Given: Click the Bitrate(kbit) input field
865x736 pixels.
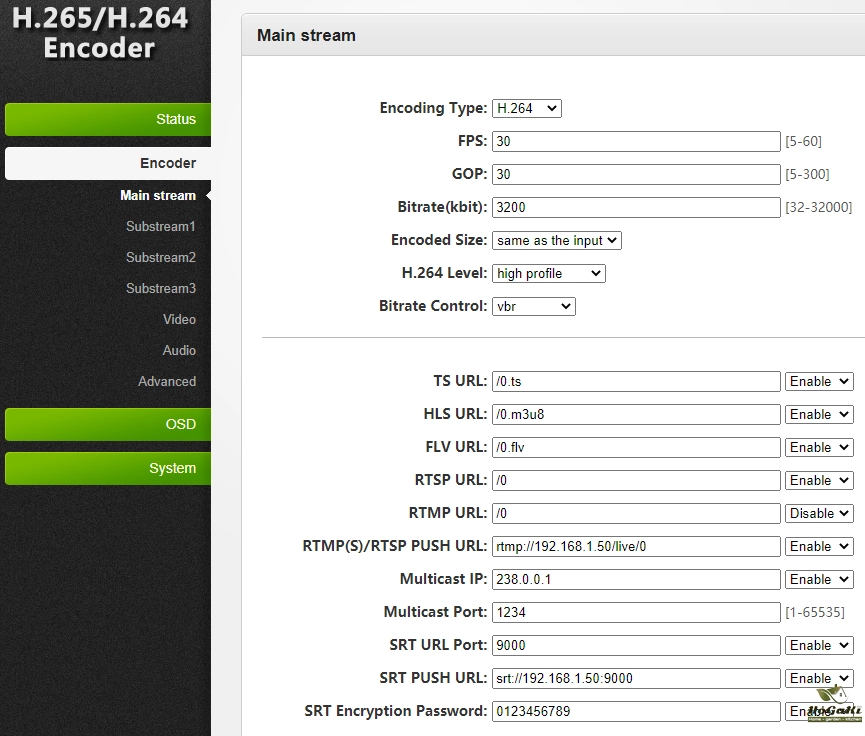Looking at the screenshot, I should [636, 207].
